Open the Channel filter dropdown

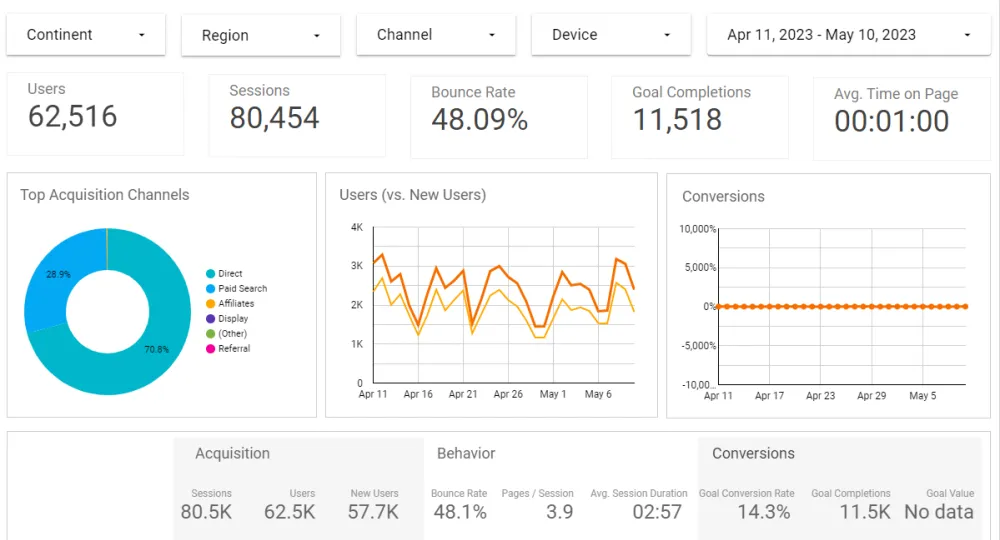tap(435, 35)
